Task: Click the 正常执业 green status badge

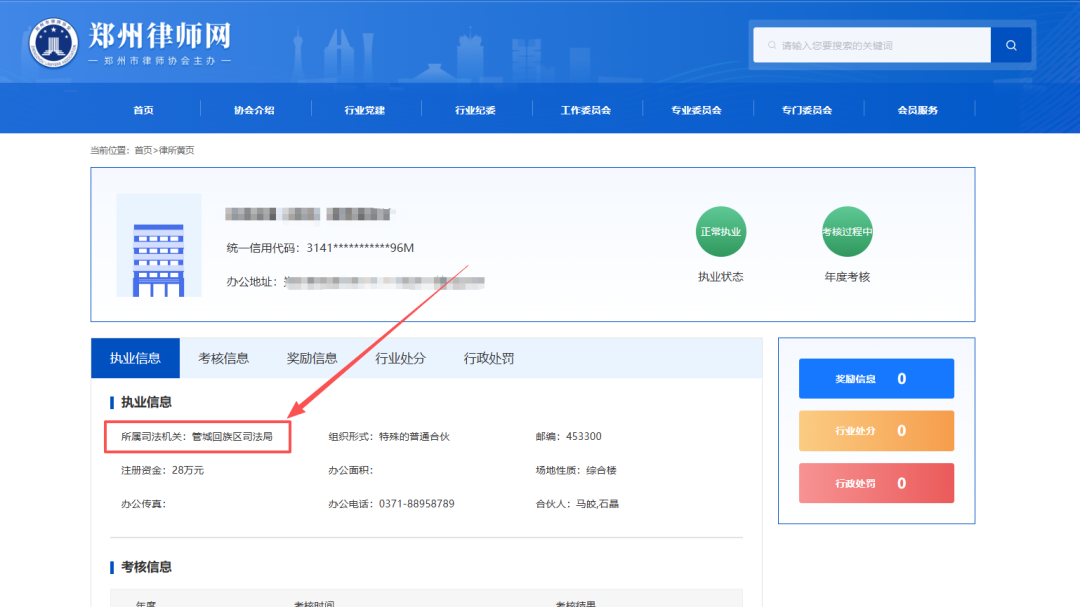Action: pyautogui.click(x=720, y=232)
